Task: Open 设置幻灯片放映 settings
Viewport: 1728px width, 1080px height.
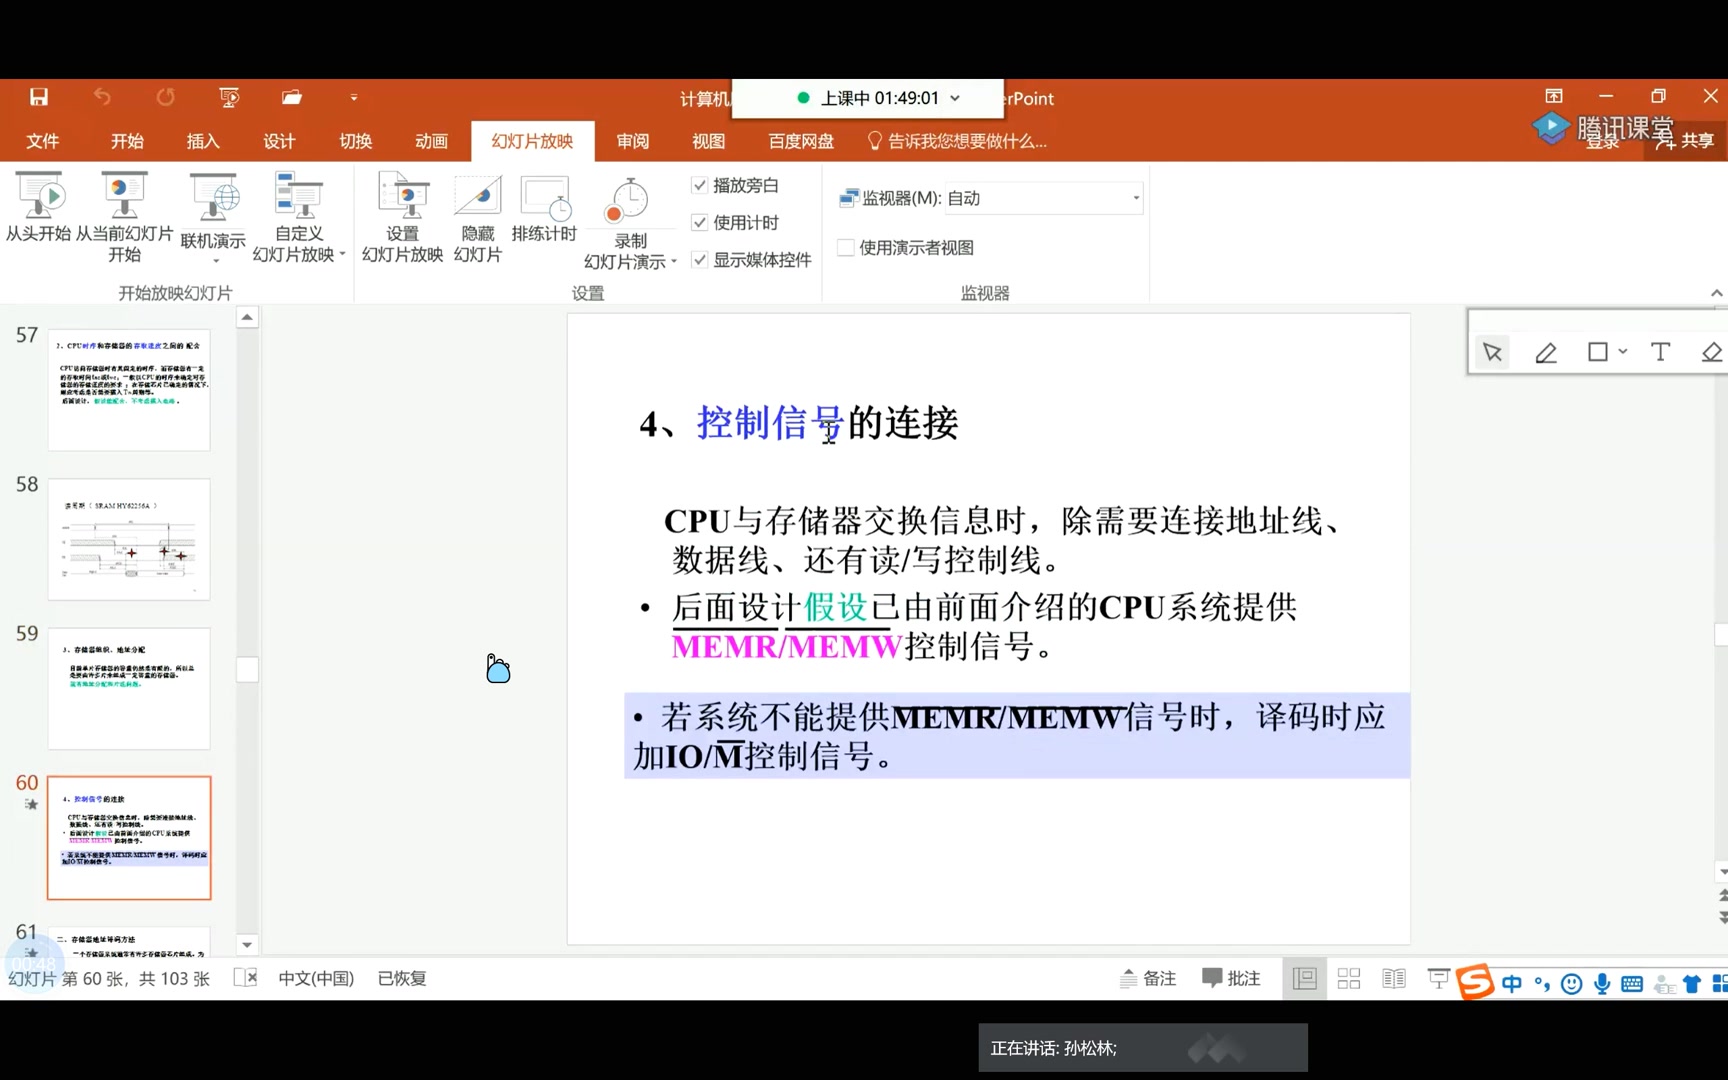Action: 402,217
